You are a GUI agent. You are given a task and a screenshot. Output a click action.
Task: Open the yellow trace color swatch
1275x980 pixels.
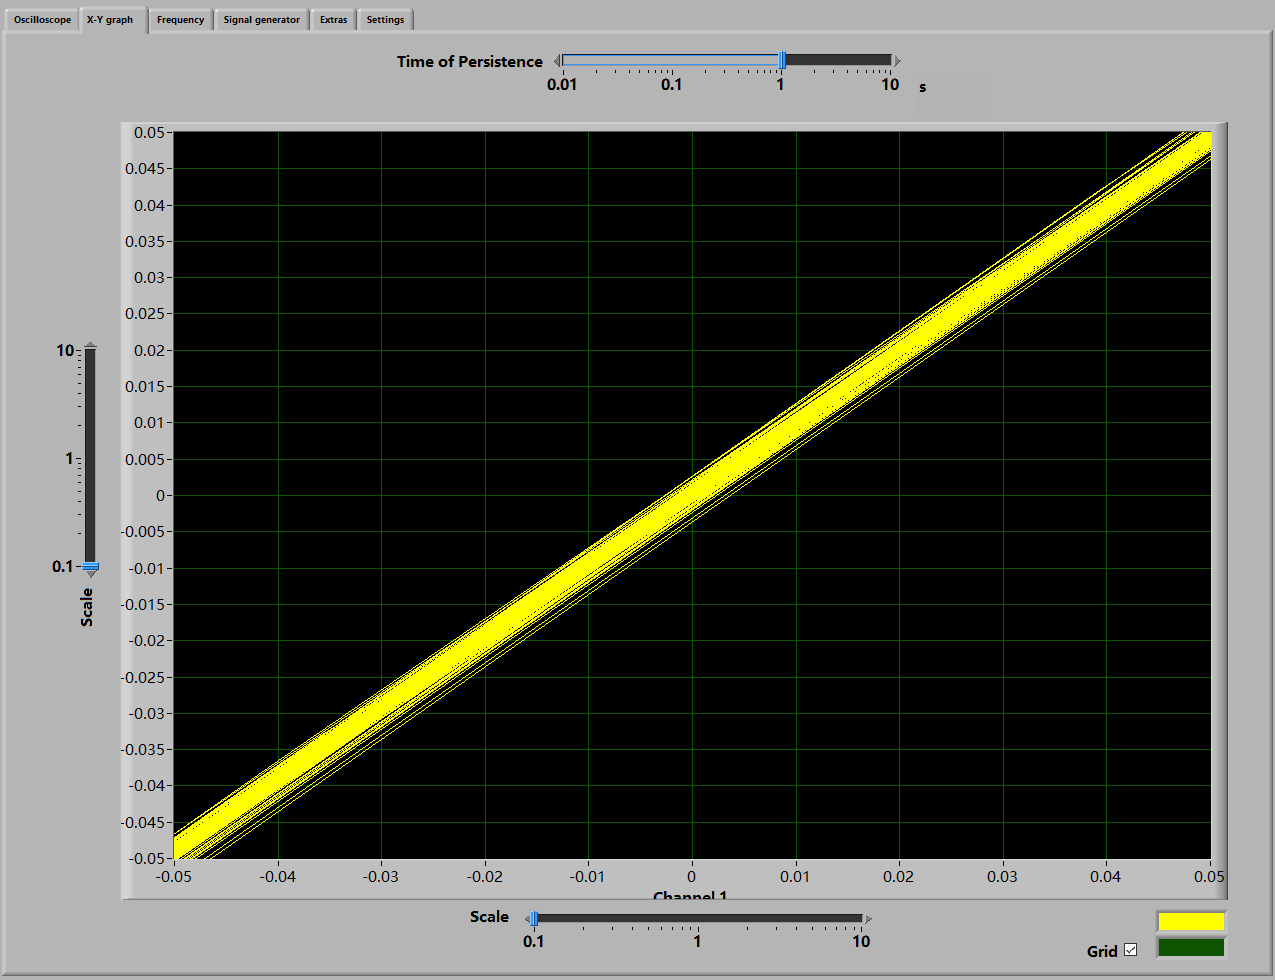click(x=1190, y=921)
